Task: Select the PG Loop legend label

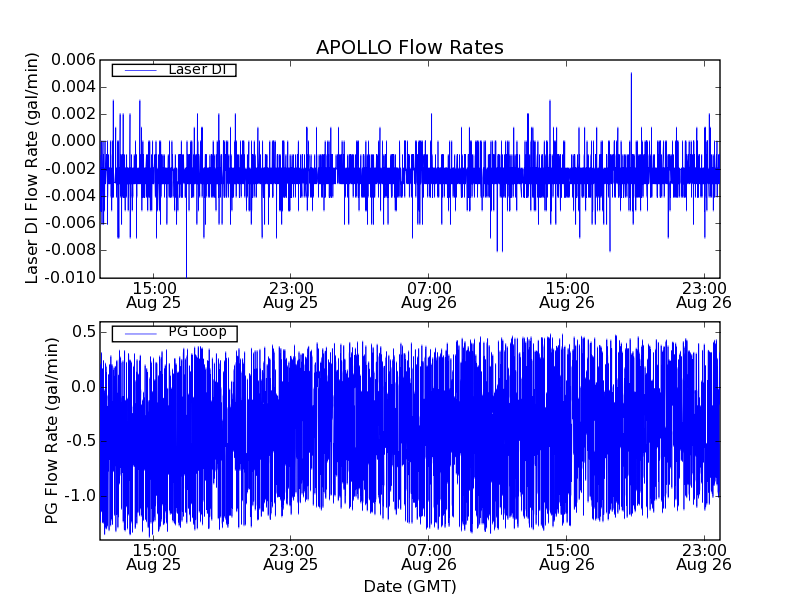Action: [x=197, y=332]
